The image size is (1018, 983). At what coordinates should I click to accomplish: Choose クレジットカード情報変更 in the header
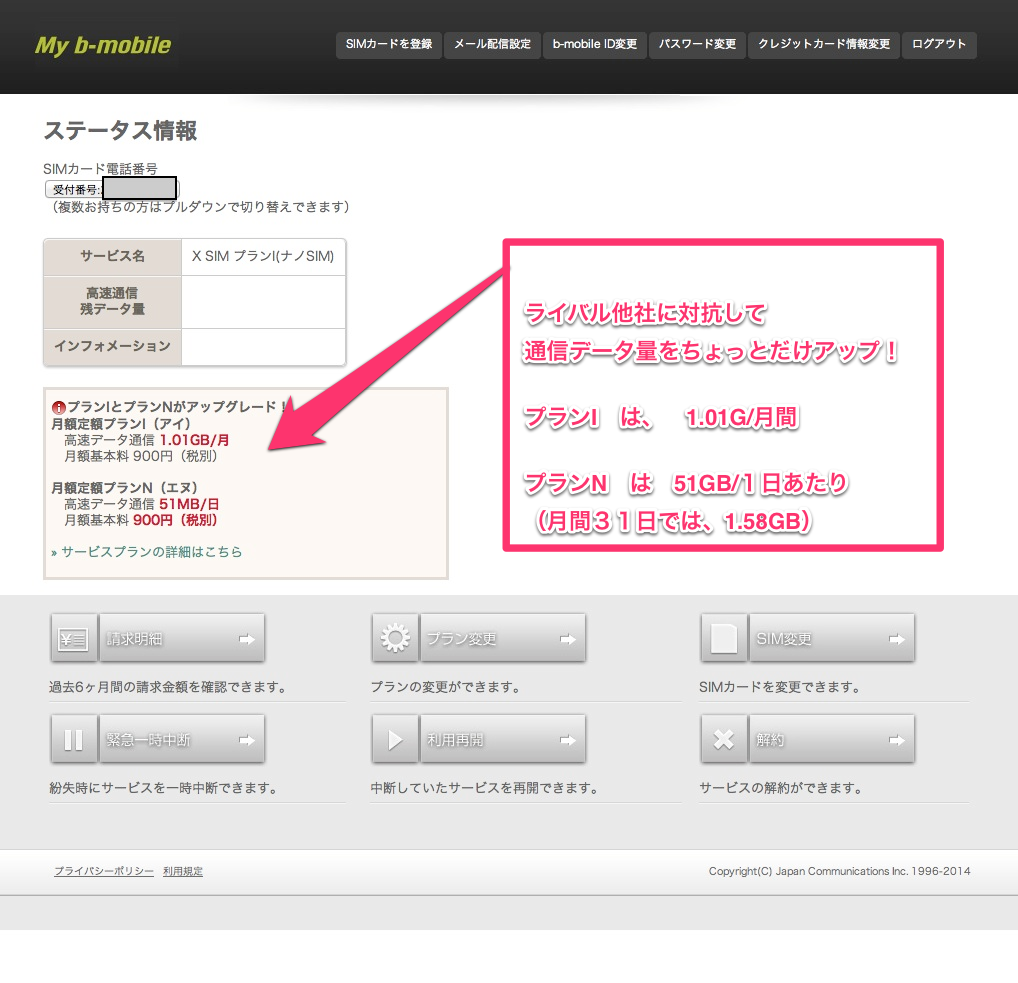pos(823,45)
